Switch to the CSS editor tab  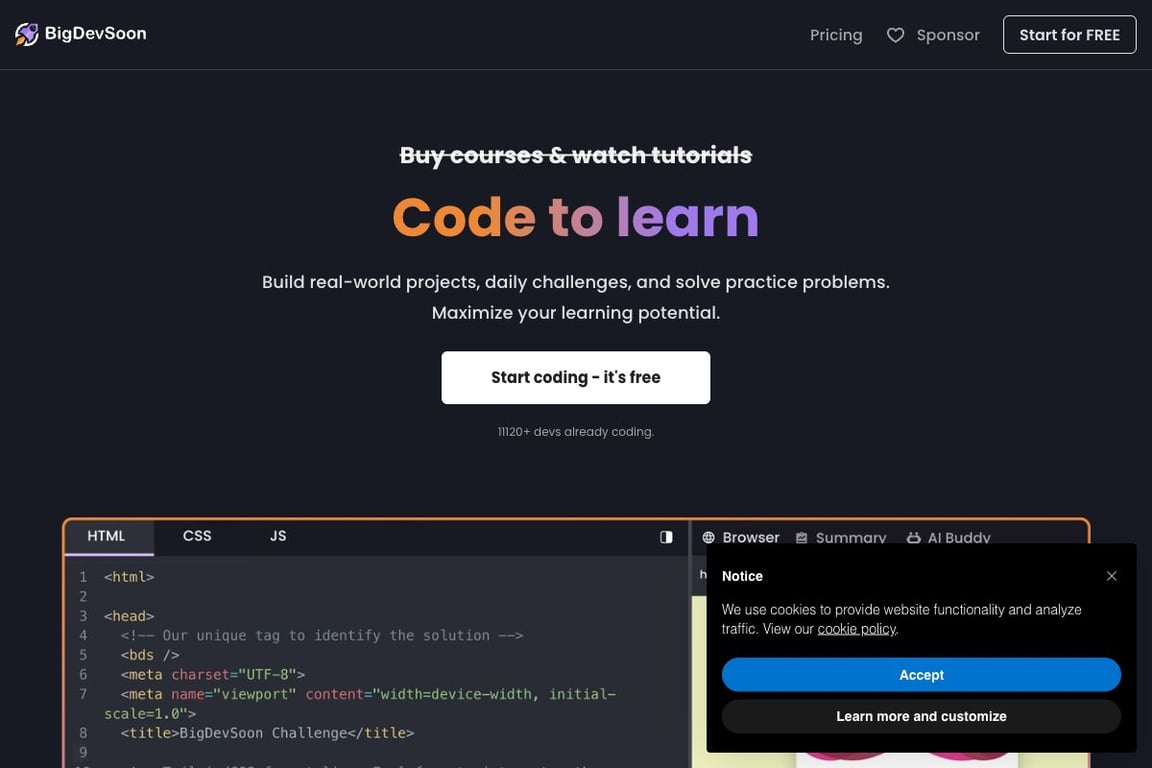coord(197,536)
